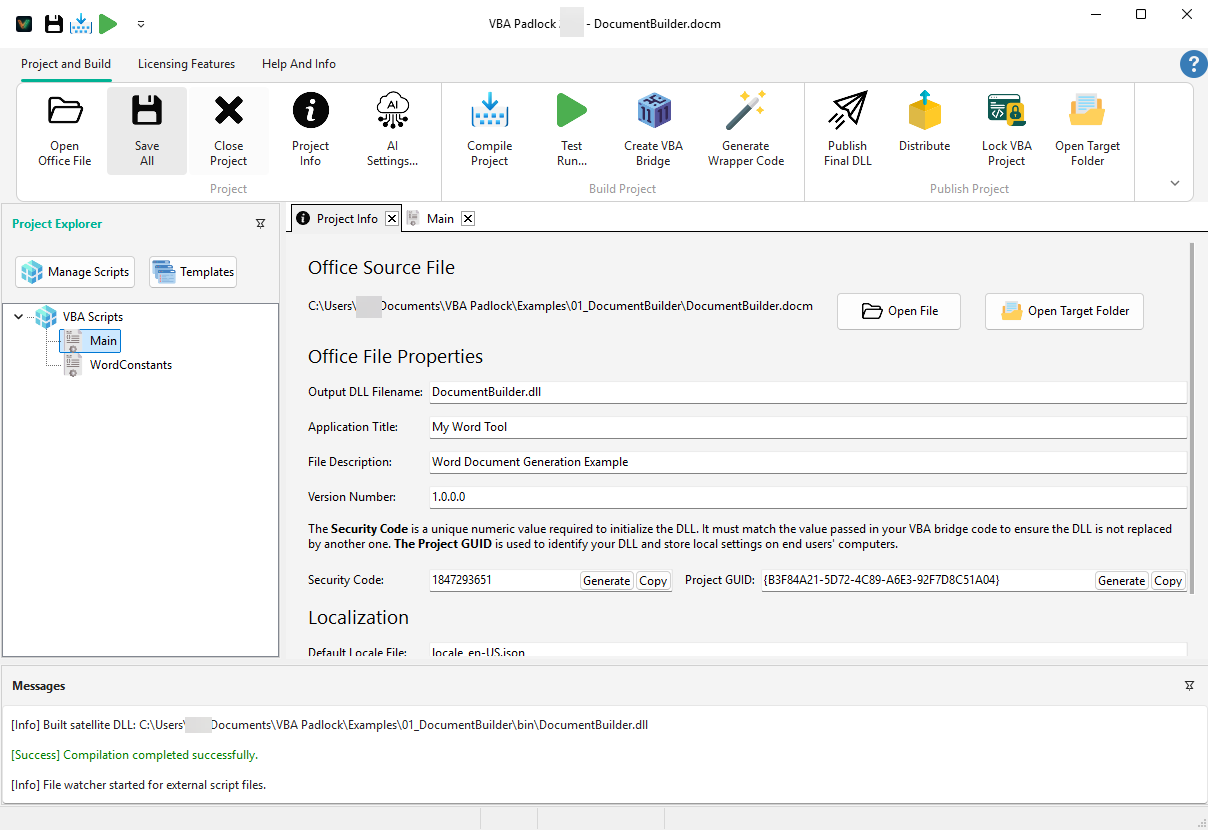The width and height of the screenshot is (1208, 830).
Task: Switch to the Licensing Features tab
Action: (x=186, y=64)
